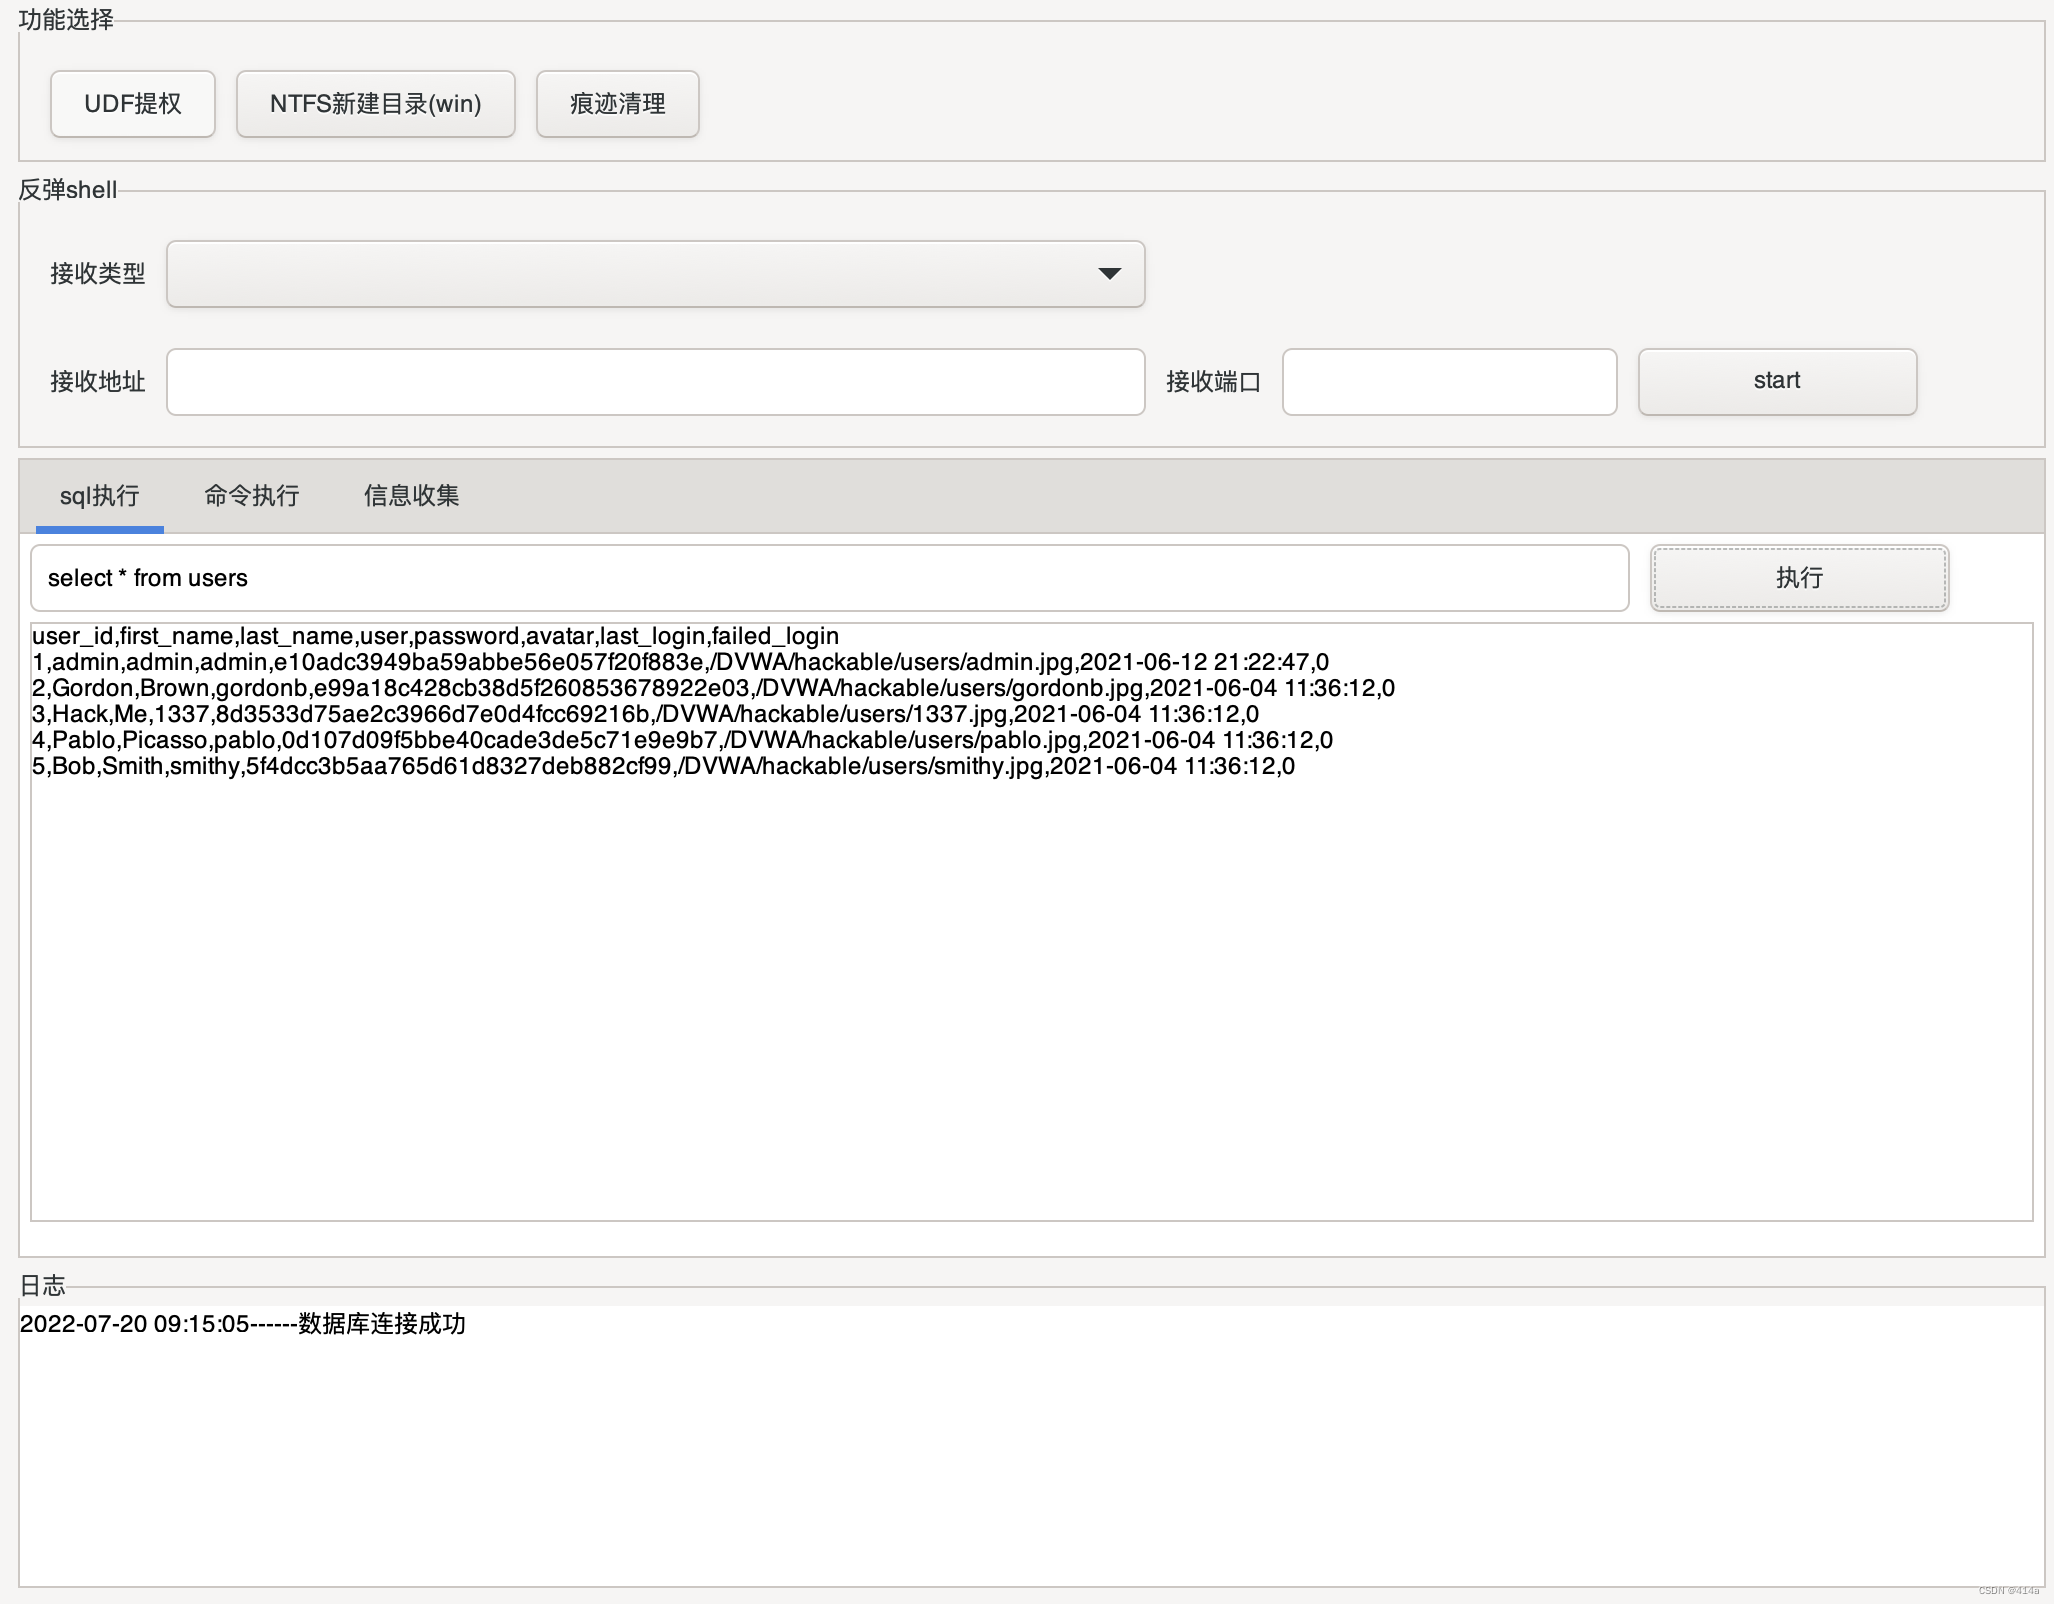Open the 接收类型 dropdown
Screen dimensions: 2054x1604
655,274
